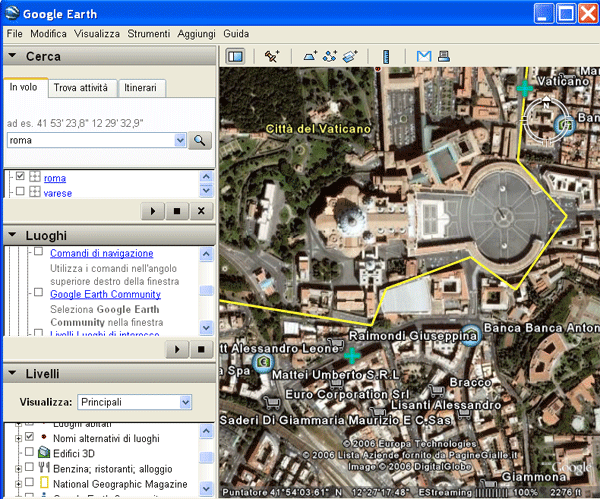The width and height of the screenshot is (600, 499).
Task: Click the email envelope toolbar icon
Action: click(x=424, y=56)
